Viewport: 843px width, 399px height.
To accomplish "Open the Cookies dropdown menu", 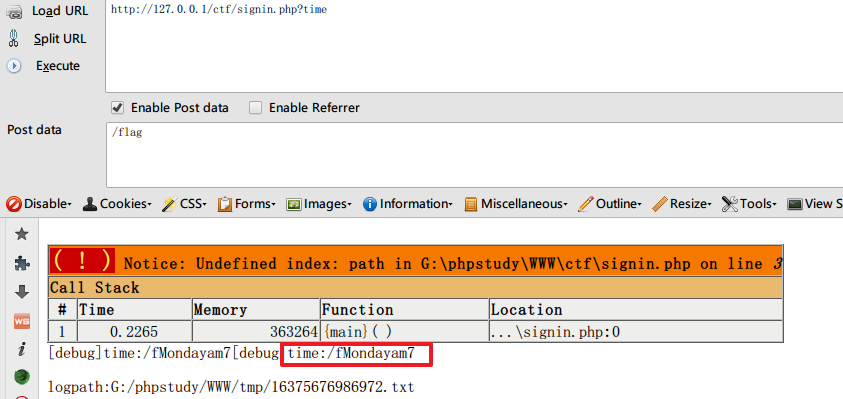I will click(x=117, y=204).
